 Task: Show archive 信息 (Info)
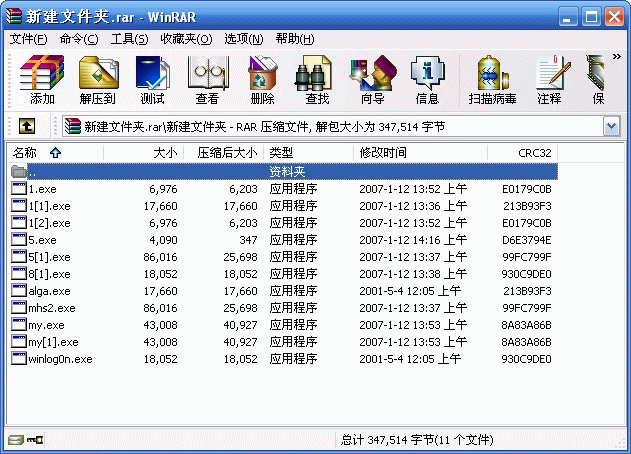click(427, 80)
